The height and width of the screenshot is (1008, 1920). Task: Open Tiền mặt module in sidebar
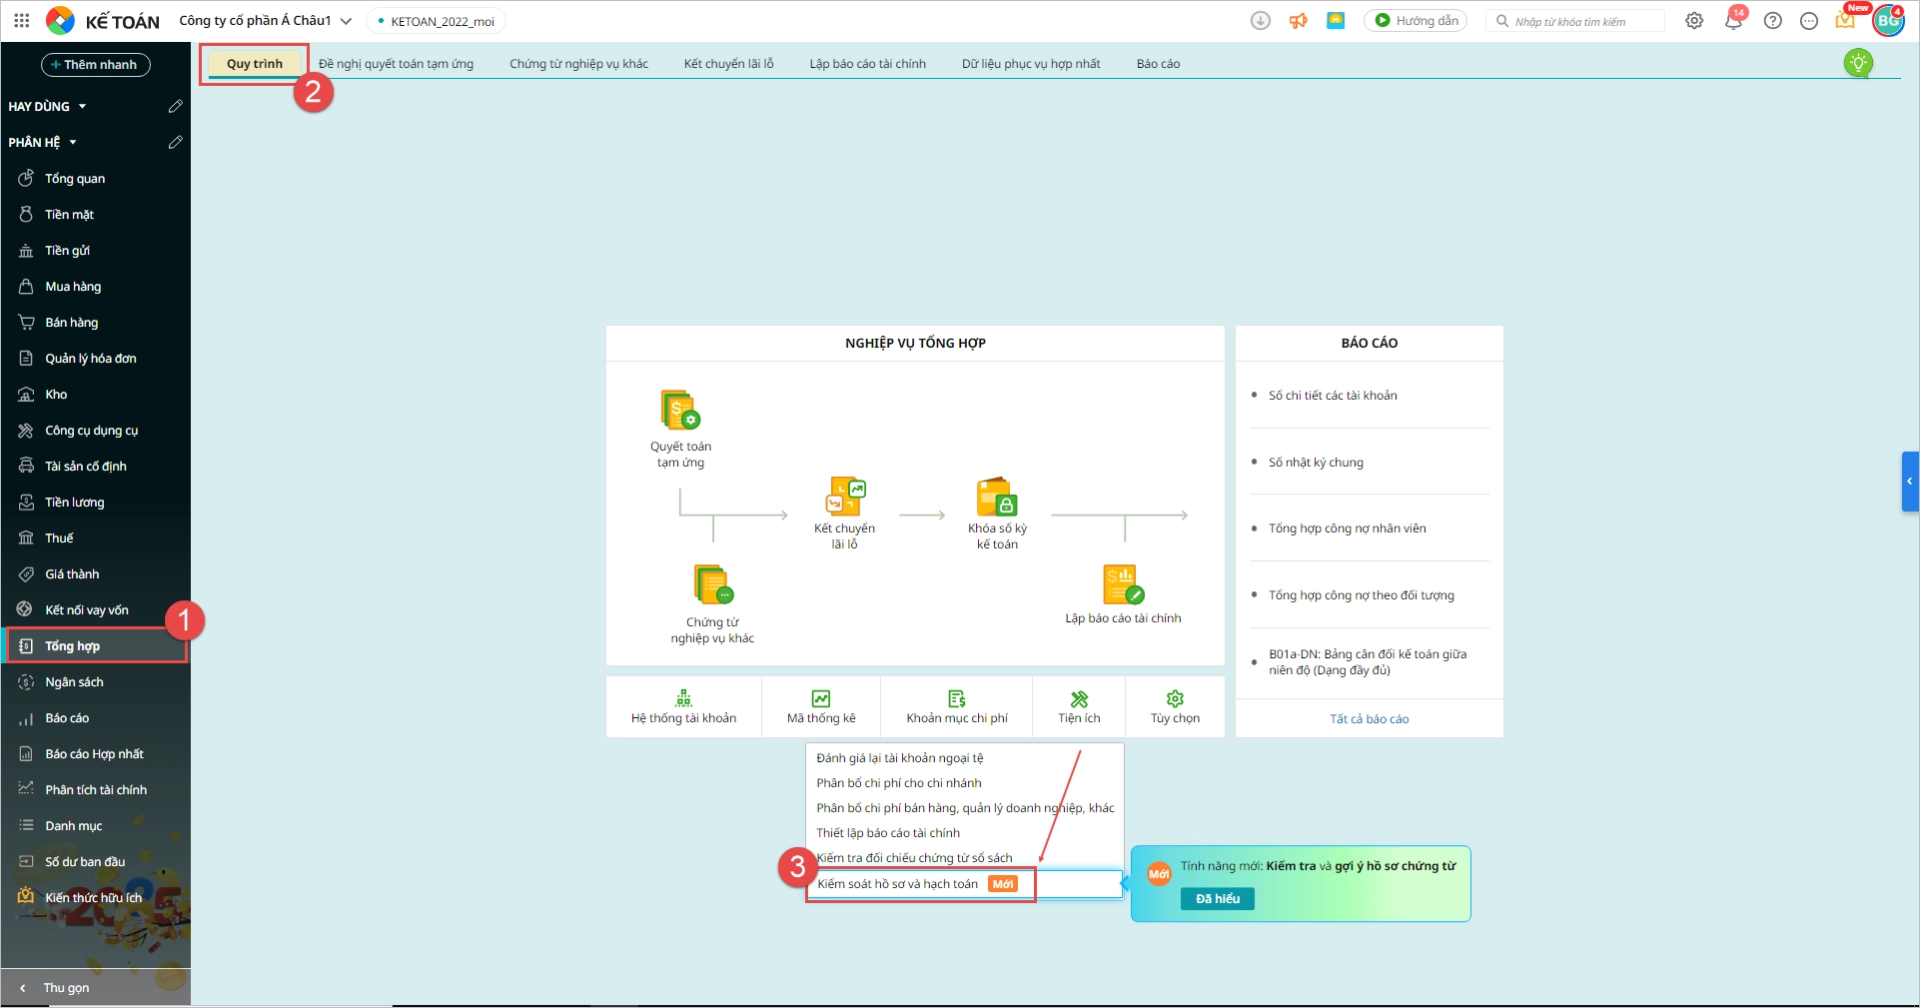pyautogui.click(x=95, y=214)
